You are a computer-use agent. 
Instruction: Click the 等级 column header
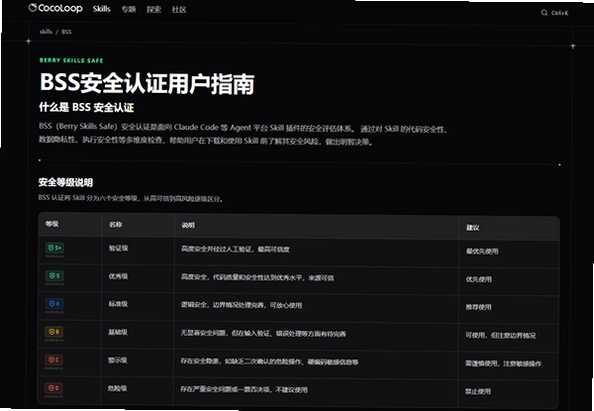pyautogui.click(x=52, y=224)
